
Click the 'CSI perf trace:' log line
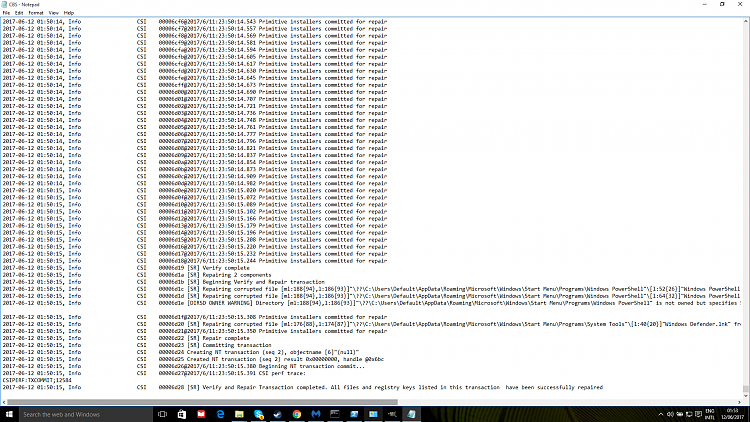(154, 373)
